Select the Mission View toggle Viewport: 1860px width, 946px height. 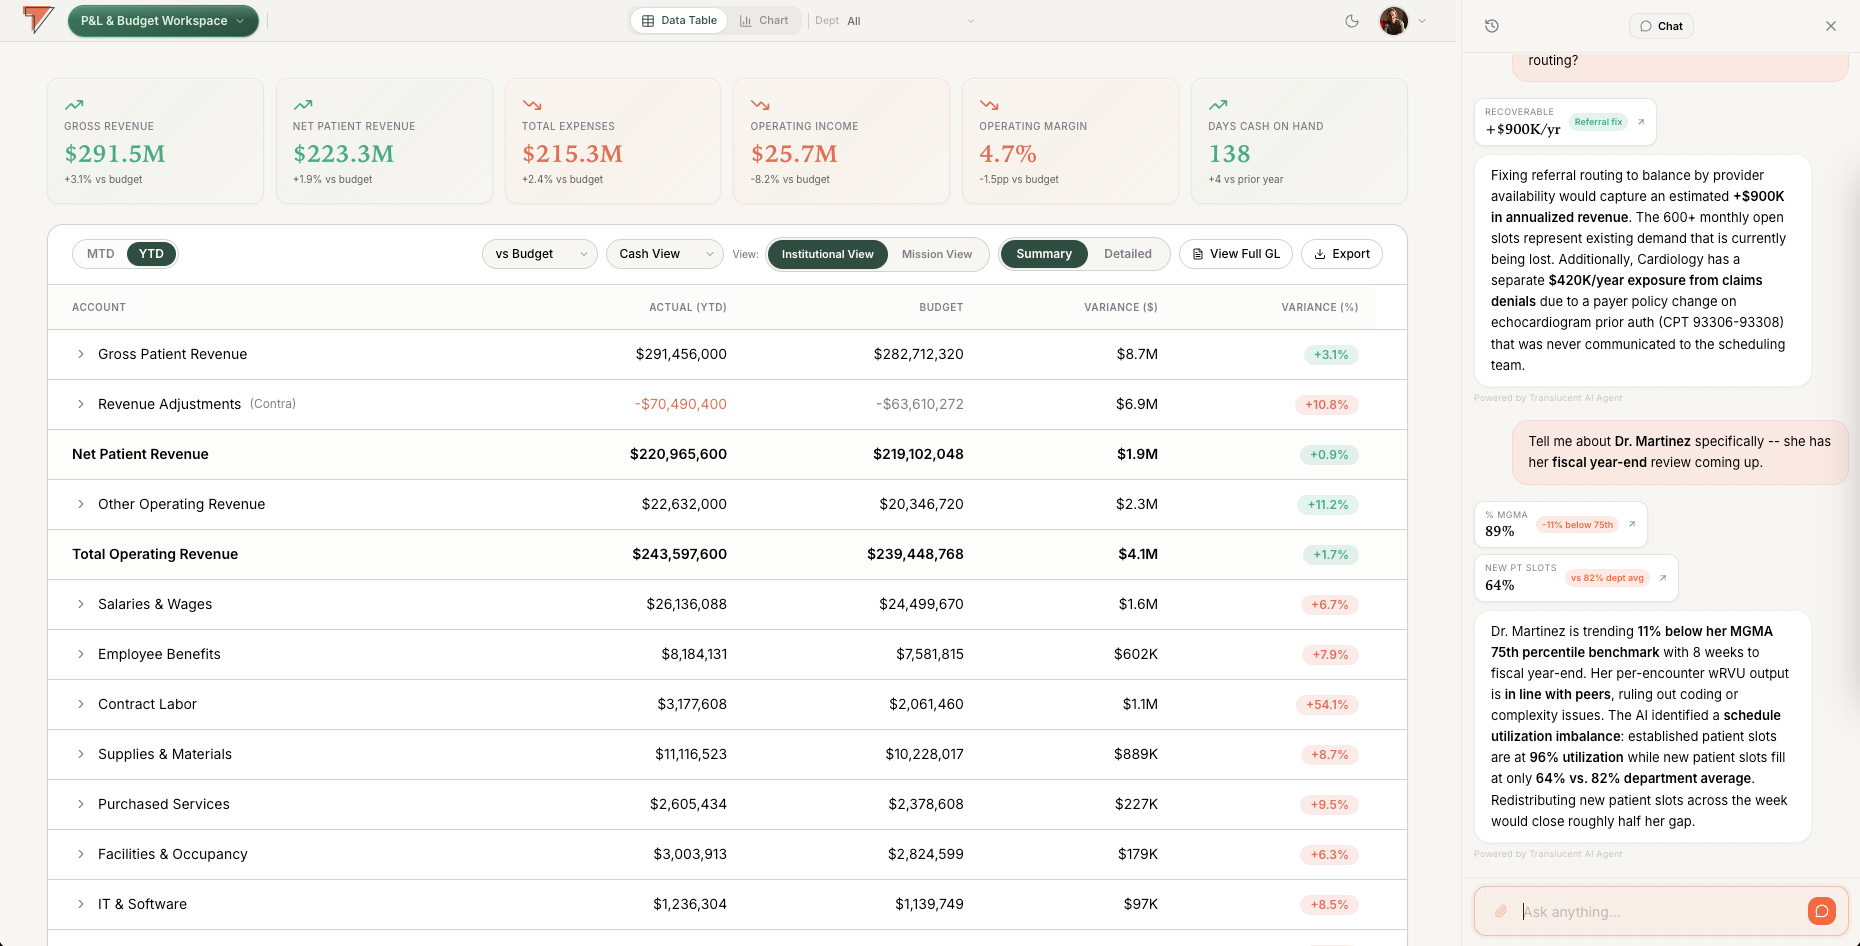point(937,254)
